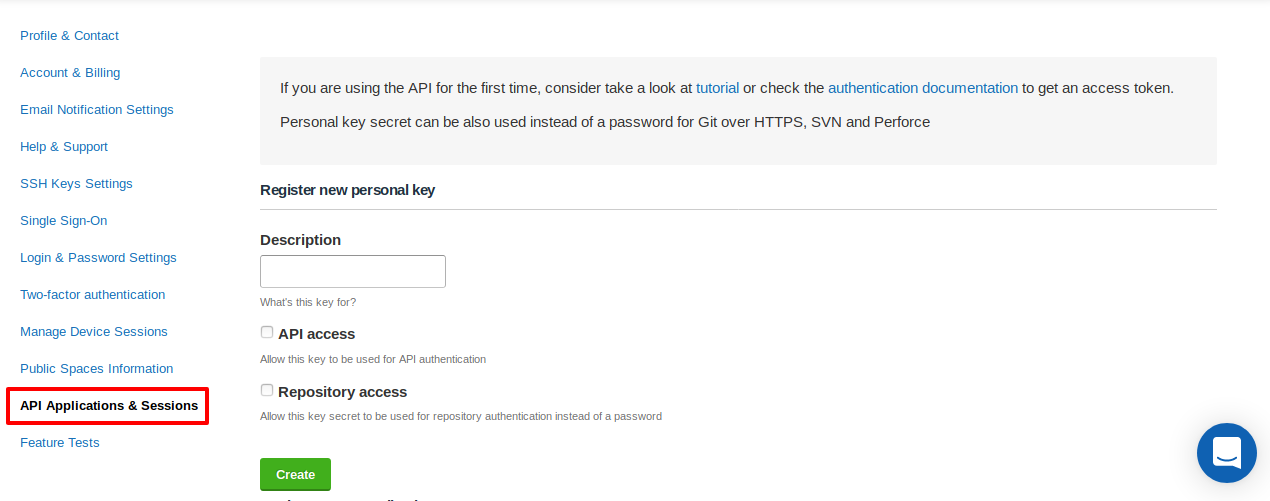
Task: Open Account & Billing page
Action: (70, 73)
